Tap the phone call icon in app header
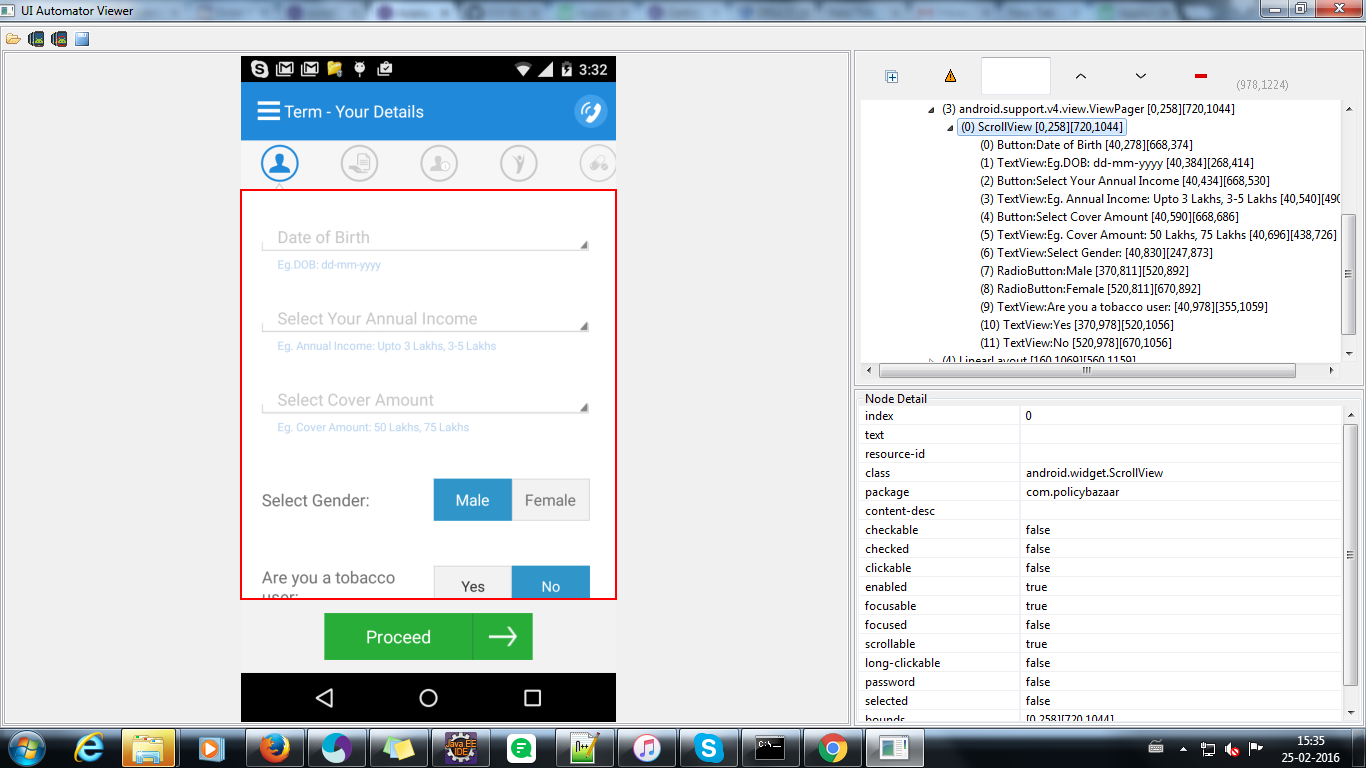The width and height of the screenshot is (1366, 768). 590,111
